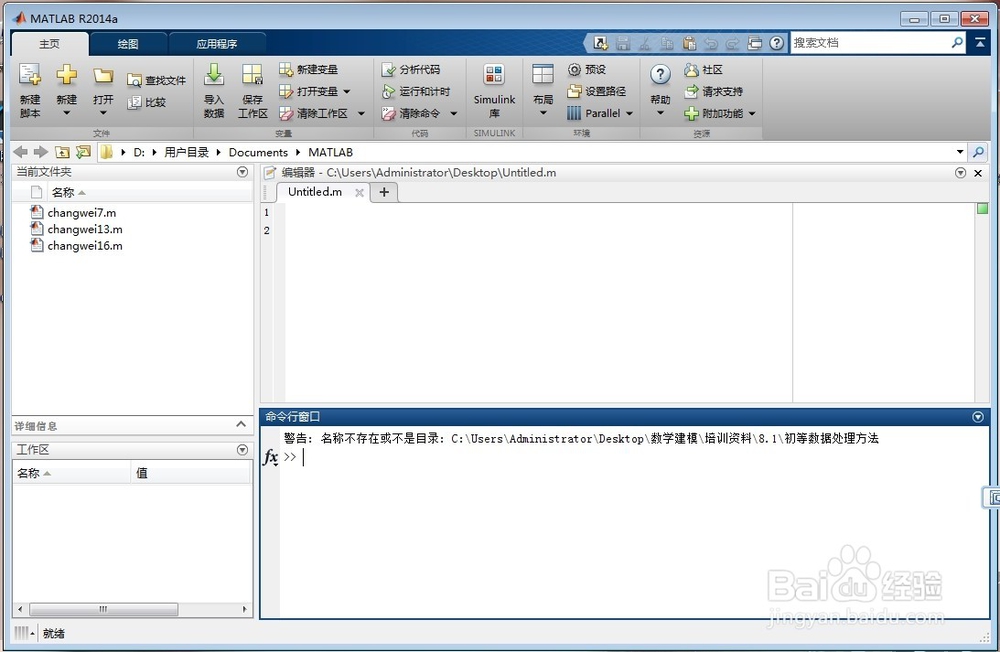Switch to the 绘图 (Plots) ribbon tab

(126, 43)
